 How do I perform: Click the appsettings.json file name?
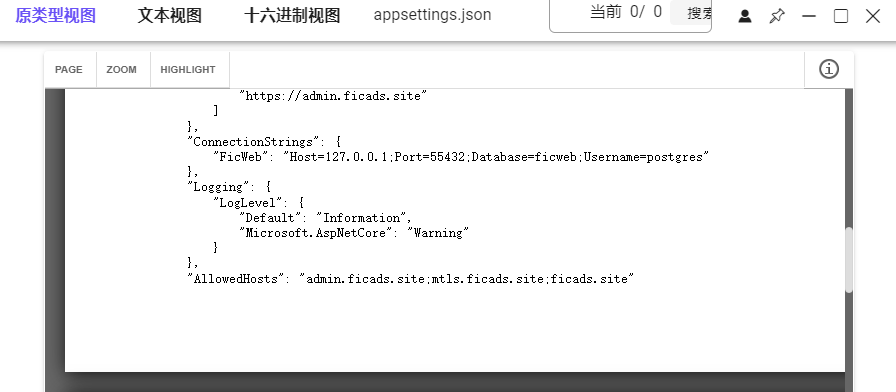(x=432, y=15)
